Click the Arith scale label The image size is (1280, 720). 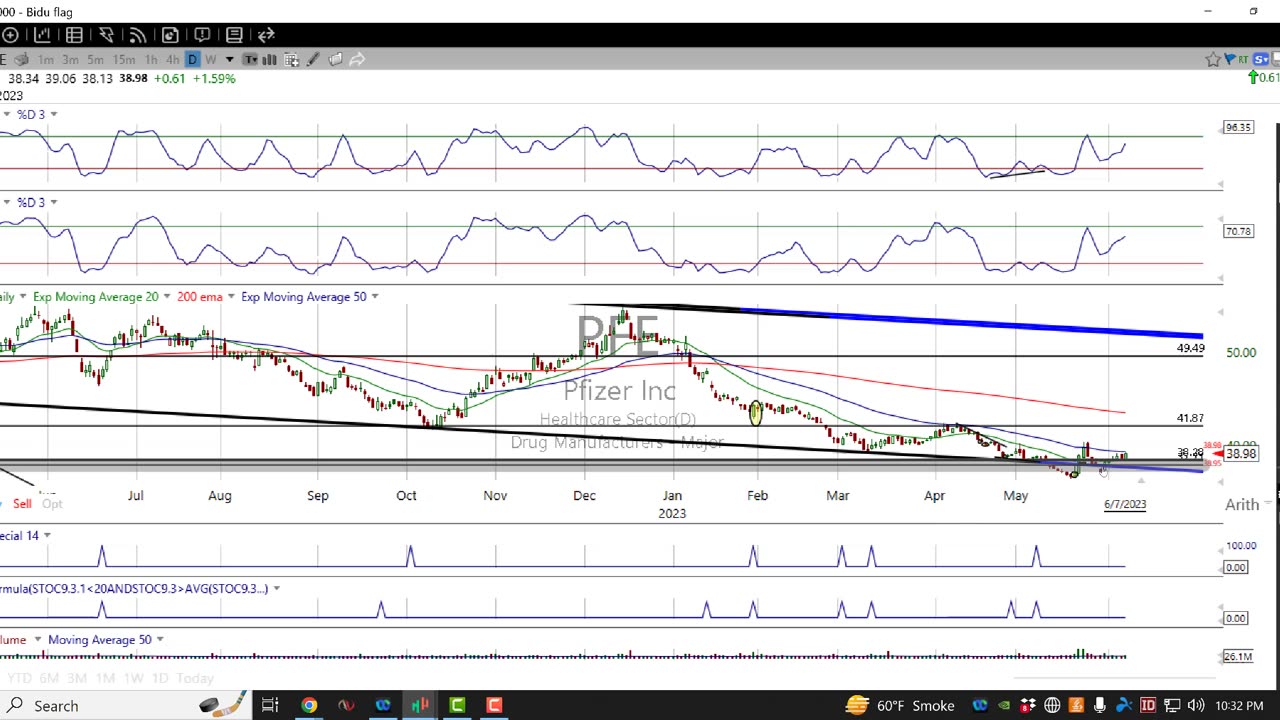tap(1242, 505)
